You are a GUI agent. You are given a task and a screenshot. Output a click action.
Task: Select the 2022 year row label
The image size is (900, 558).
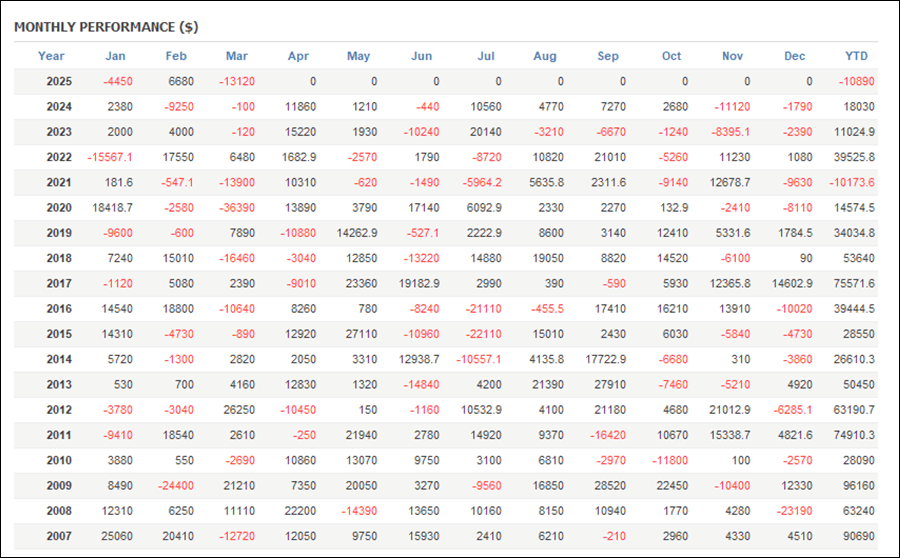(59, 157)
